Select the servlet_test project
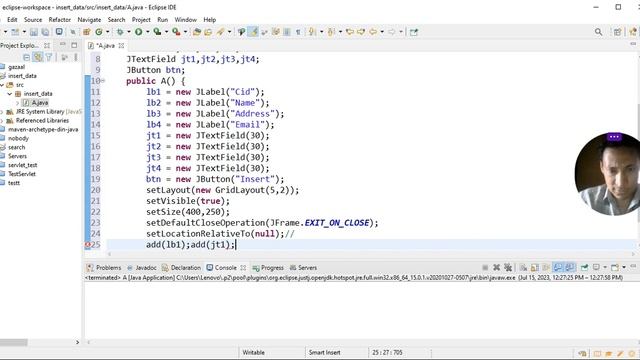Viewport: 640px width, 360px height. (x=22, y=165)
